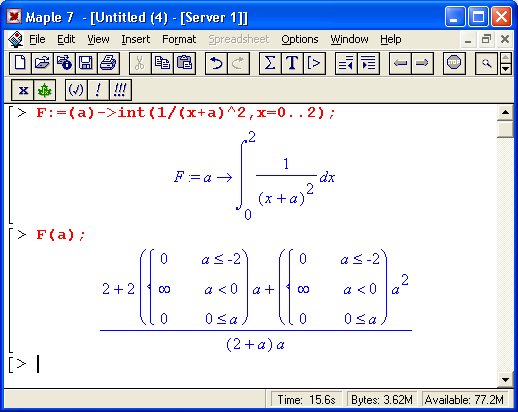
Task: Click the Open URL icon
Action: pos(64,63)
